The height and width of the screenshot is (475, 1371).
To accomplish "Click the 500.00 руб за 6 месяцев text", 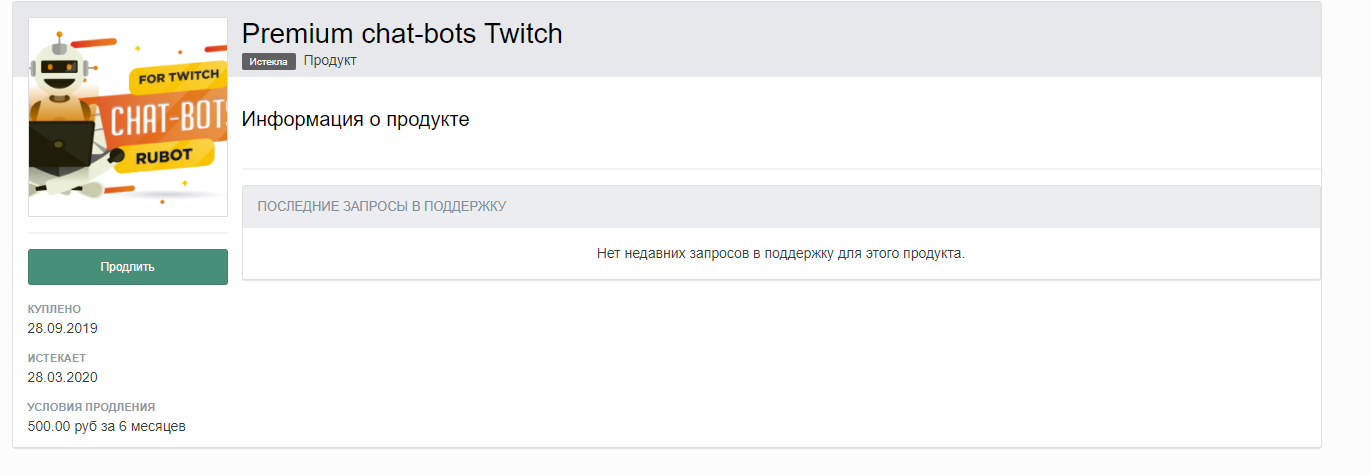I will [106, 426].
